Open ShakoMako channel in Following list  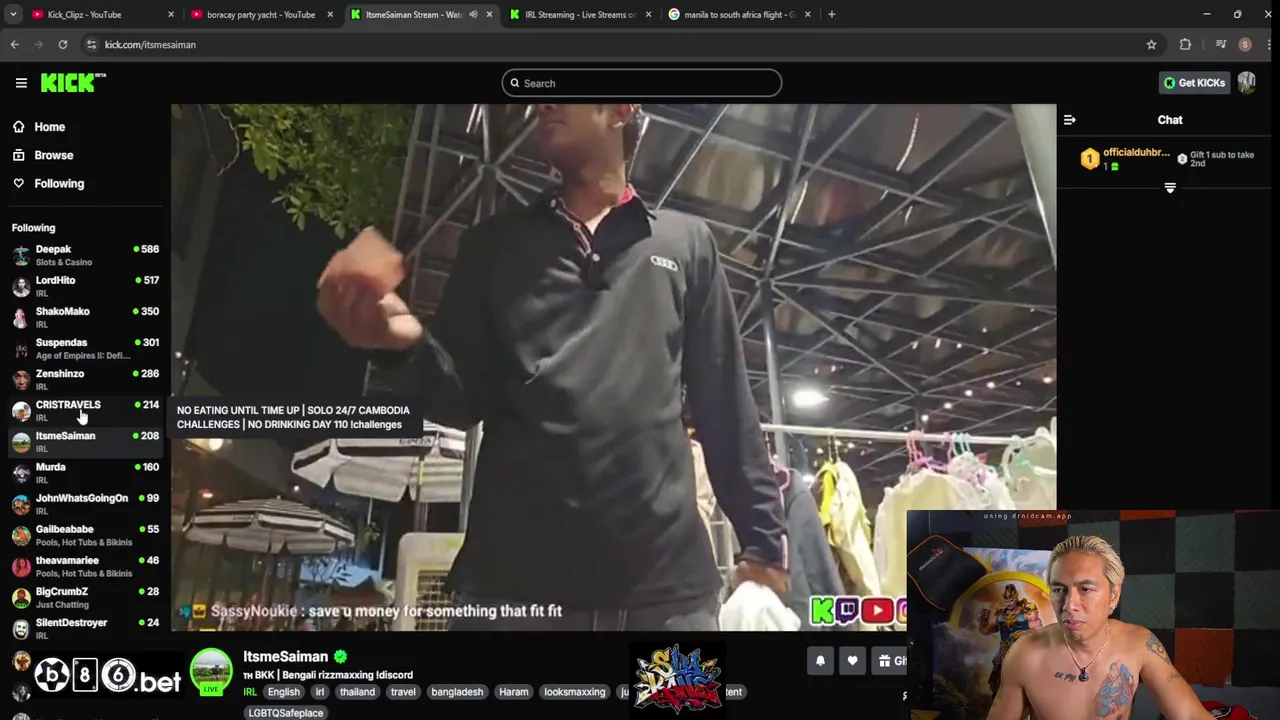click(85, 317)
